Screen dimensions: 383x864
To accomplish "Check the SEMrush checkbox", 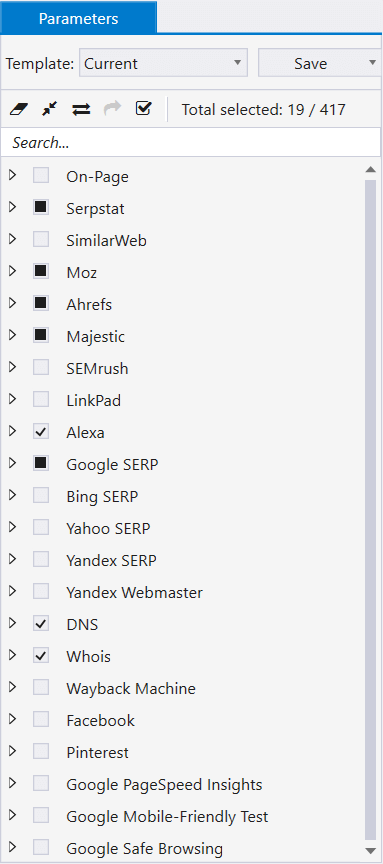I will click(41, 367).
